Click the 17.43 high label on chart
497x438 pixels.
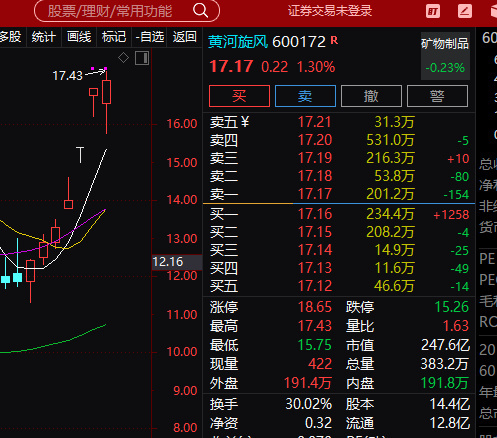[67, 76]
